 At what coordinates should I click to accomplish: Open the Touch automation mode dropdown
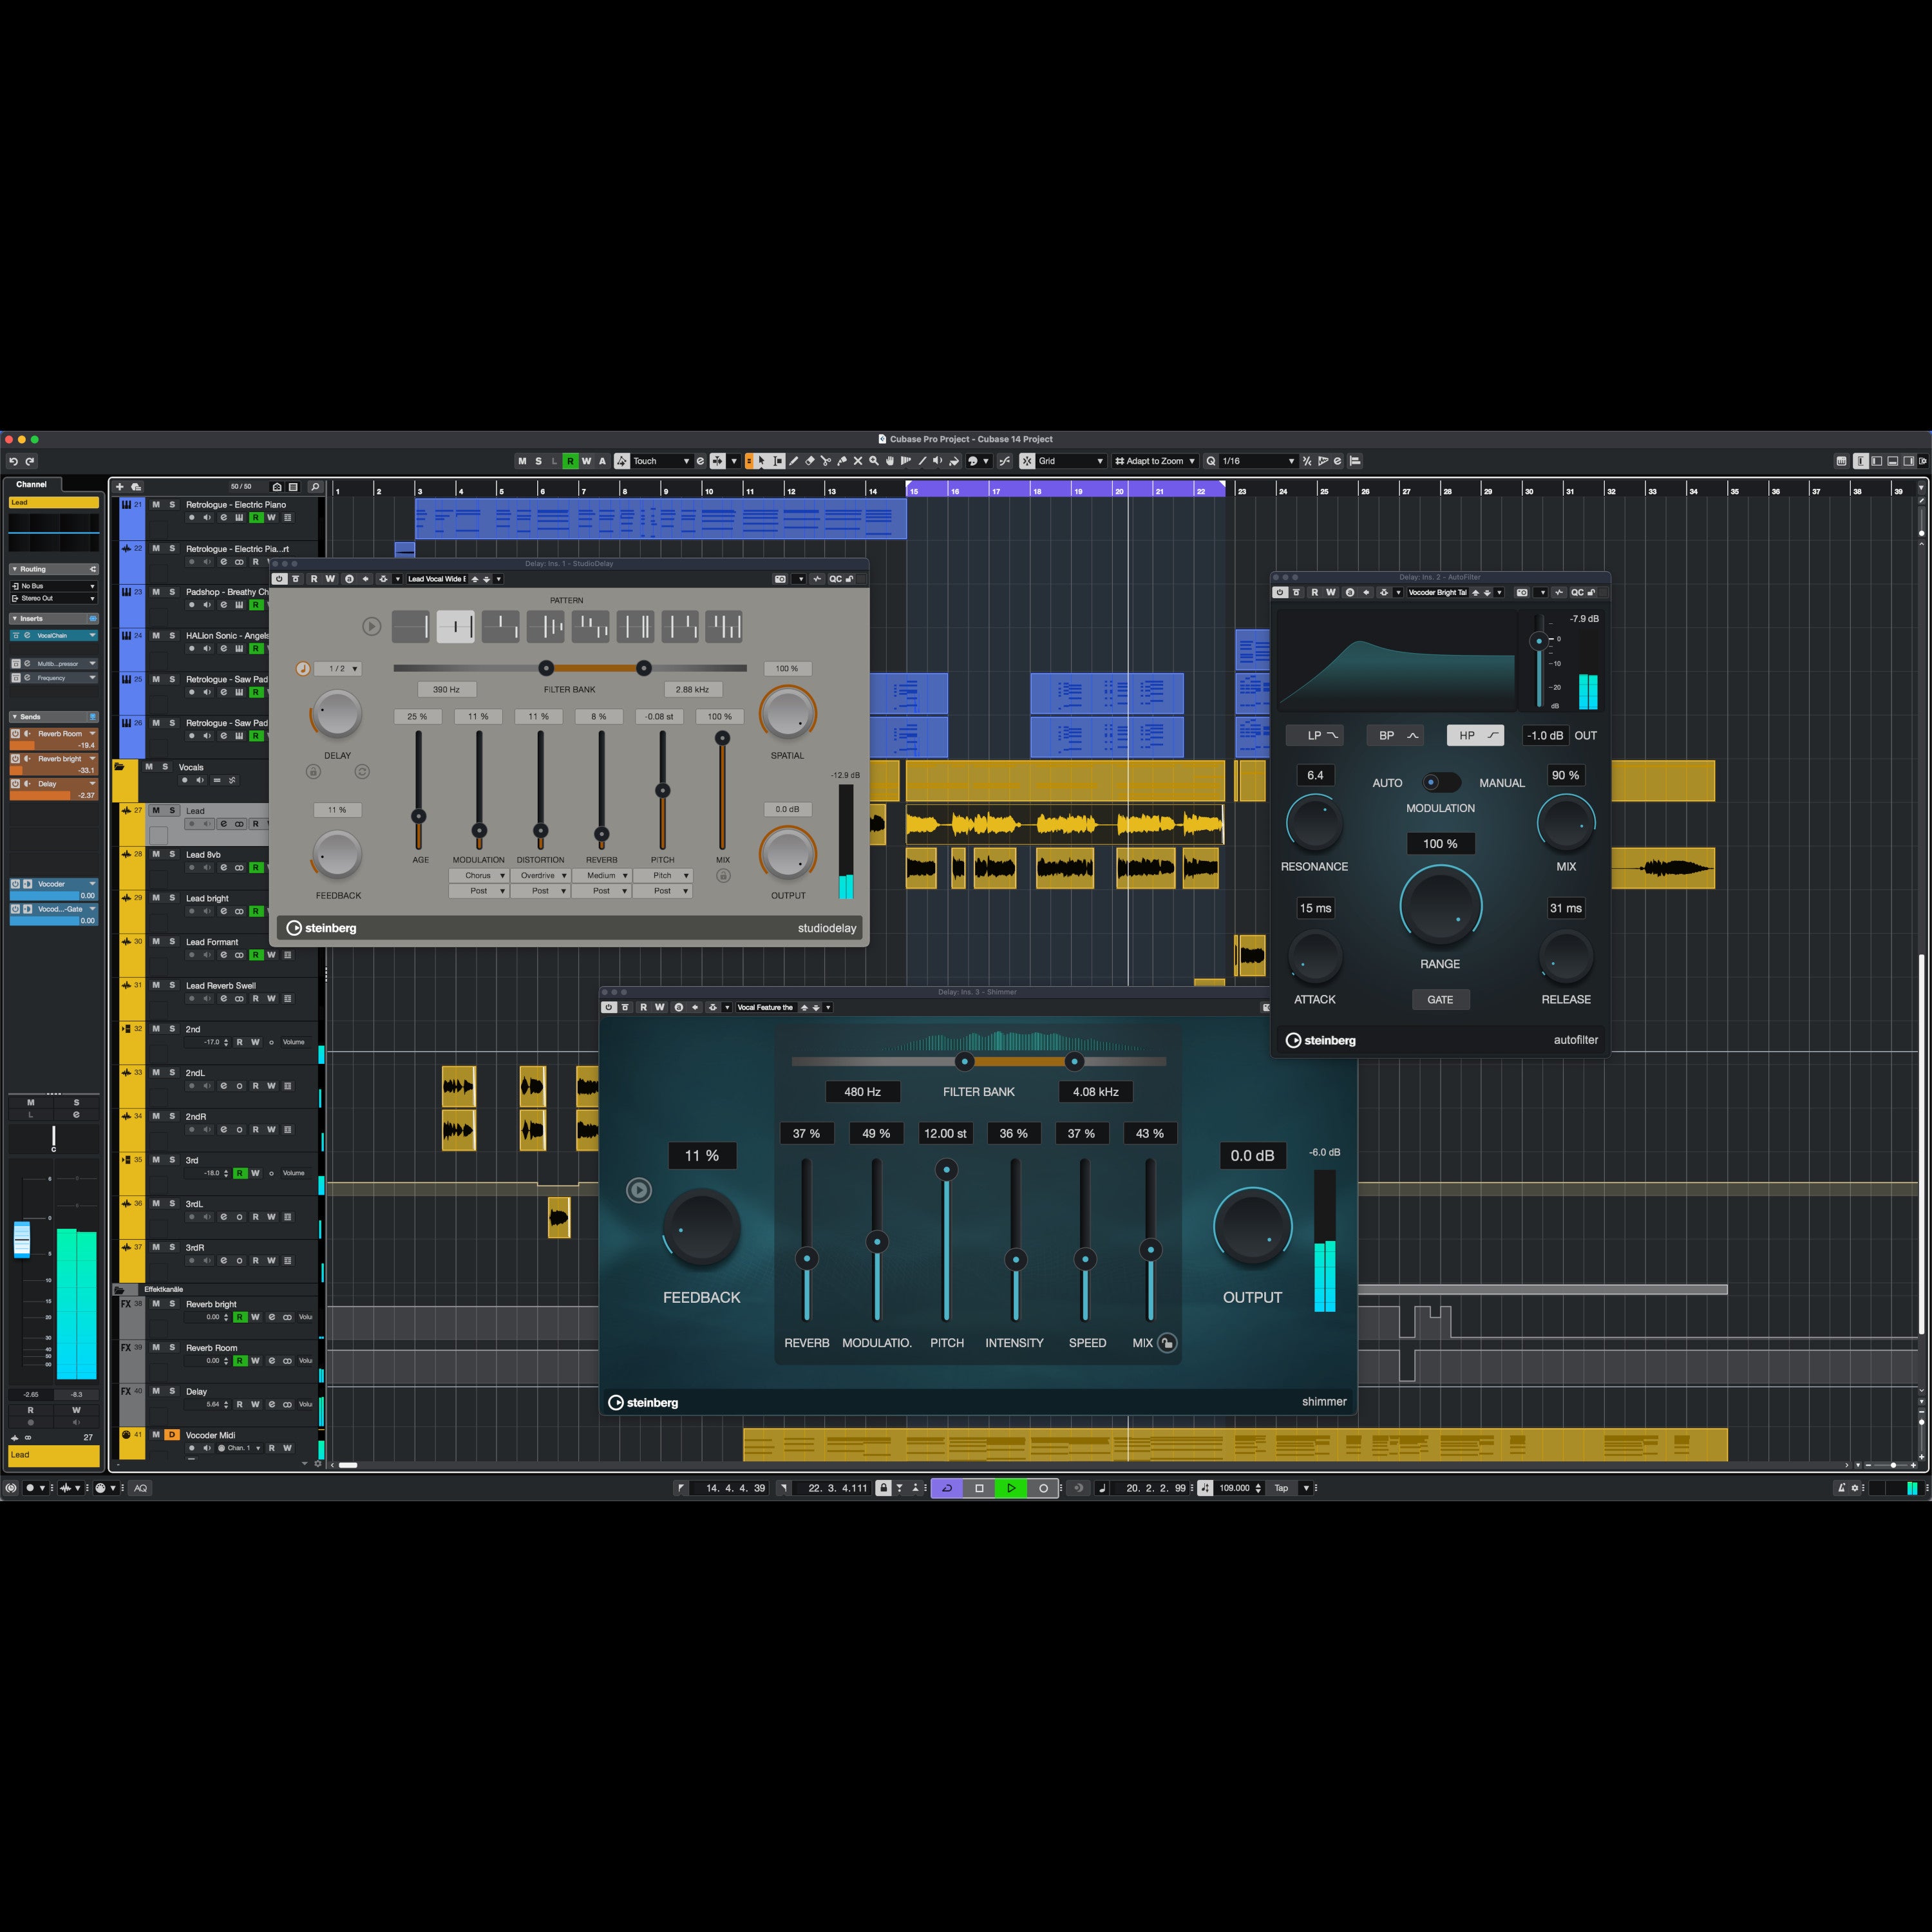[x=661, y=461]
